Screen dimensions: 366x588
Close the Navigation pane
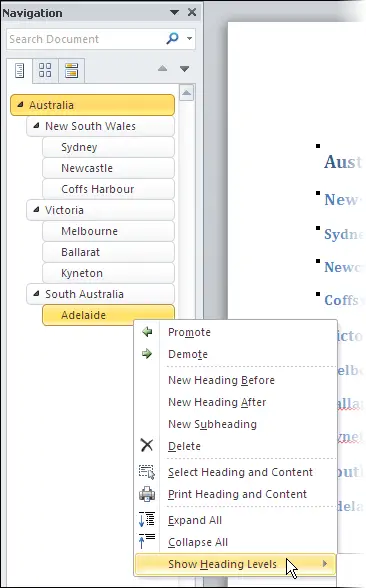192,12
